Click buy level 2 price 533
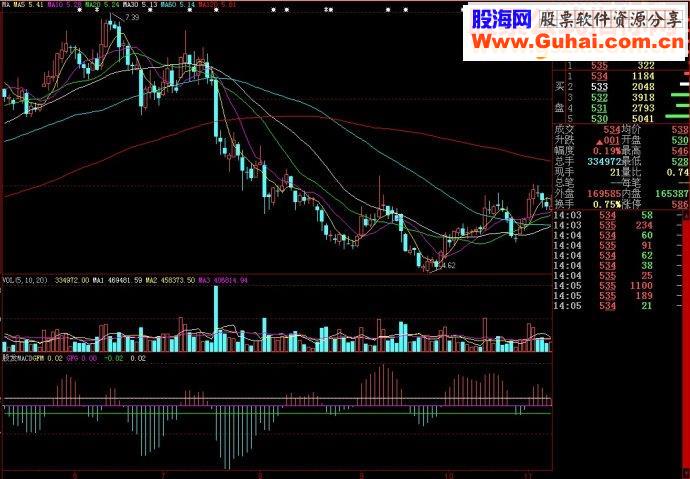Screen dimensions: 690x479 coord(599,87)
